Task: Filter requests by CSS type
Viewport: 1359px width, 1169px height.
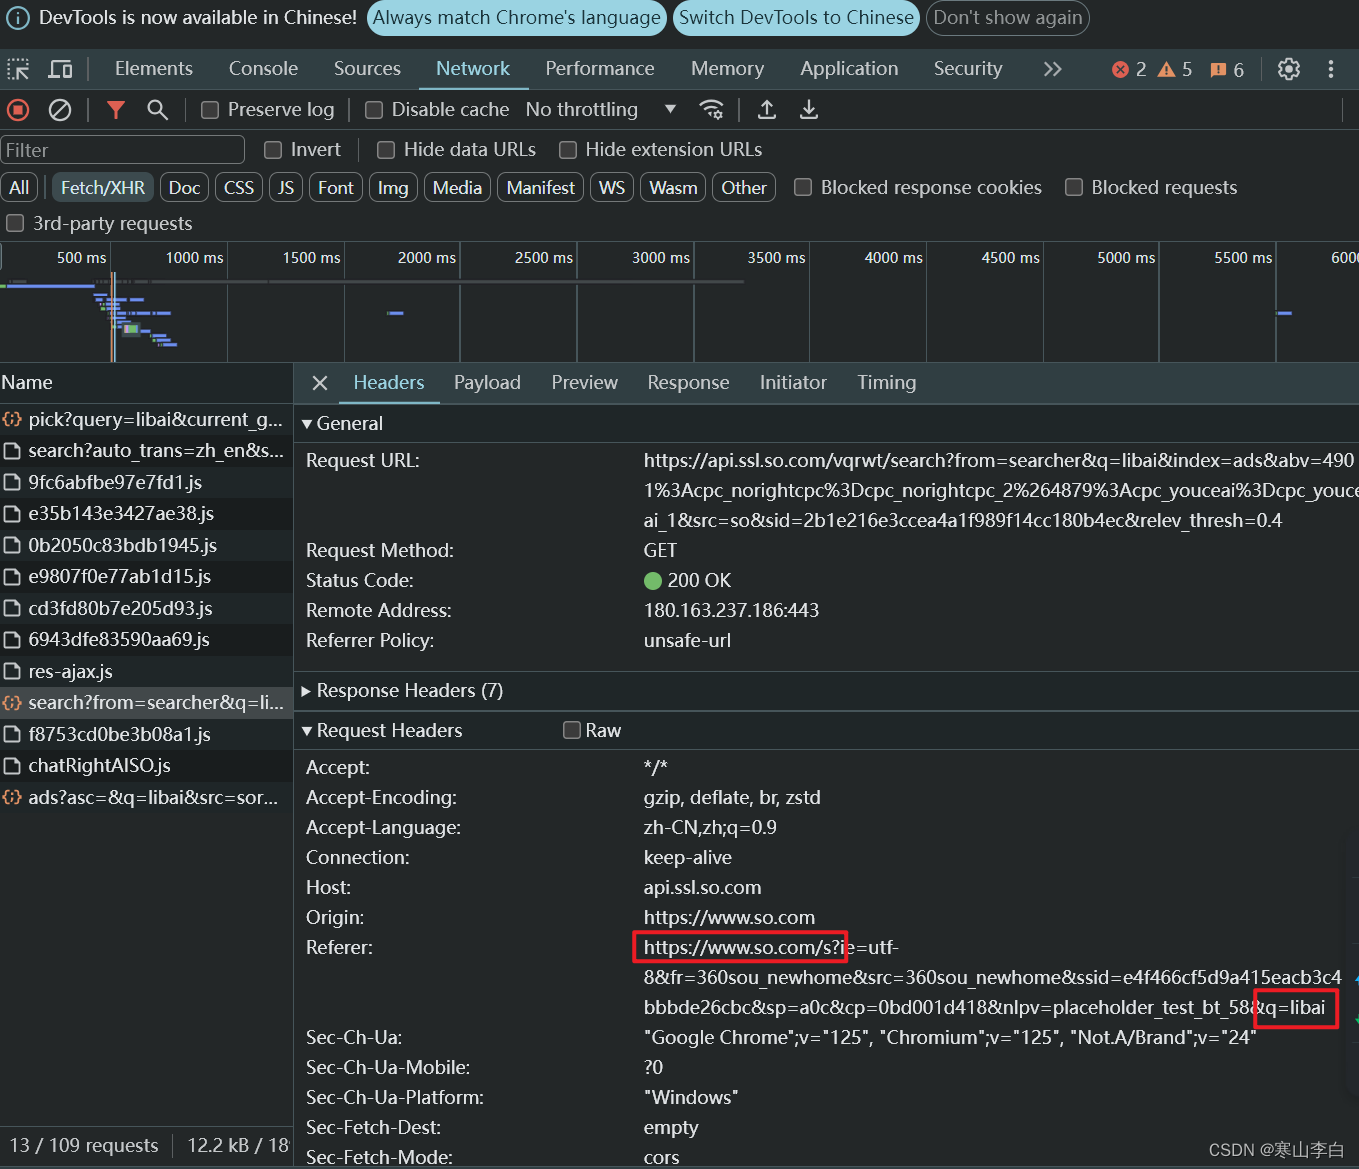Action: [x=239, y=188]
